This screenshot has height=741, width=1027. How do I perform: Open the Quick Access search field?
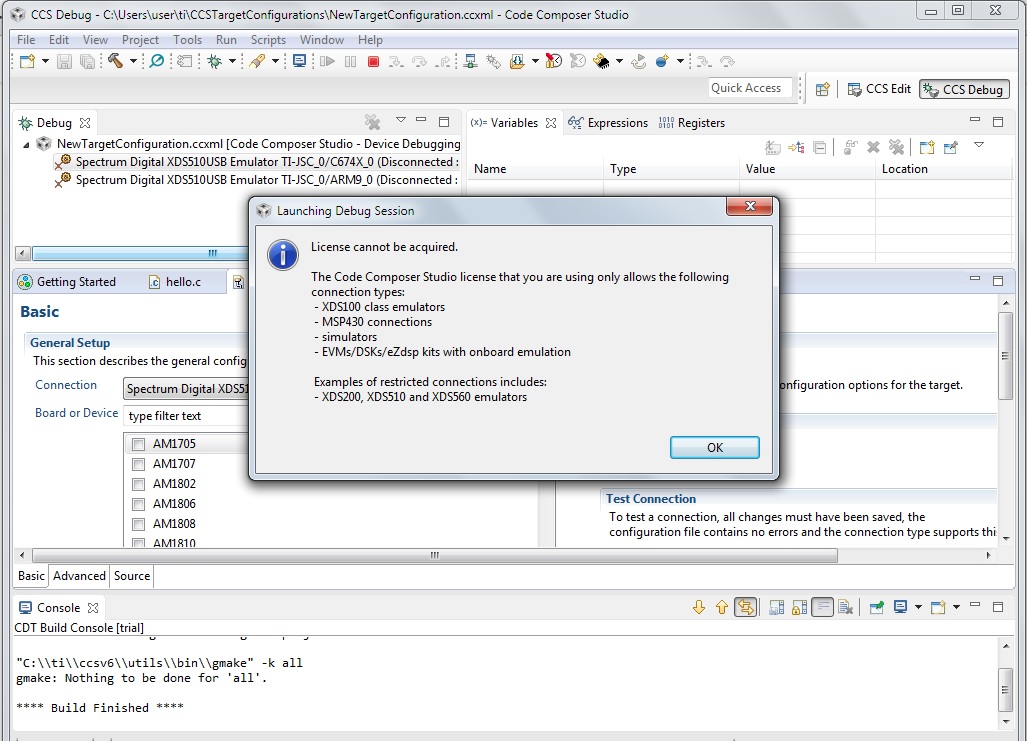(749, 88)
